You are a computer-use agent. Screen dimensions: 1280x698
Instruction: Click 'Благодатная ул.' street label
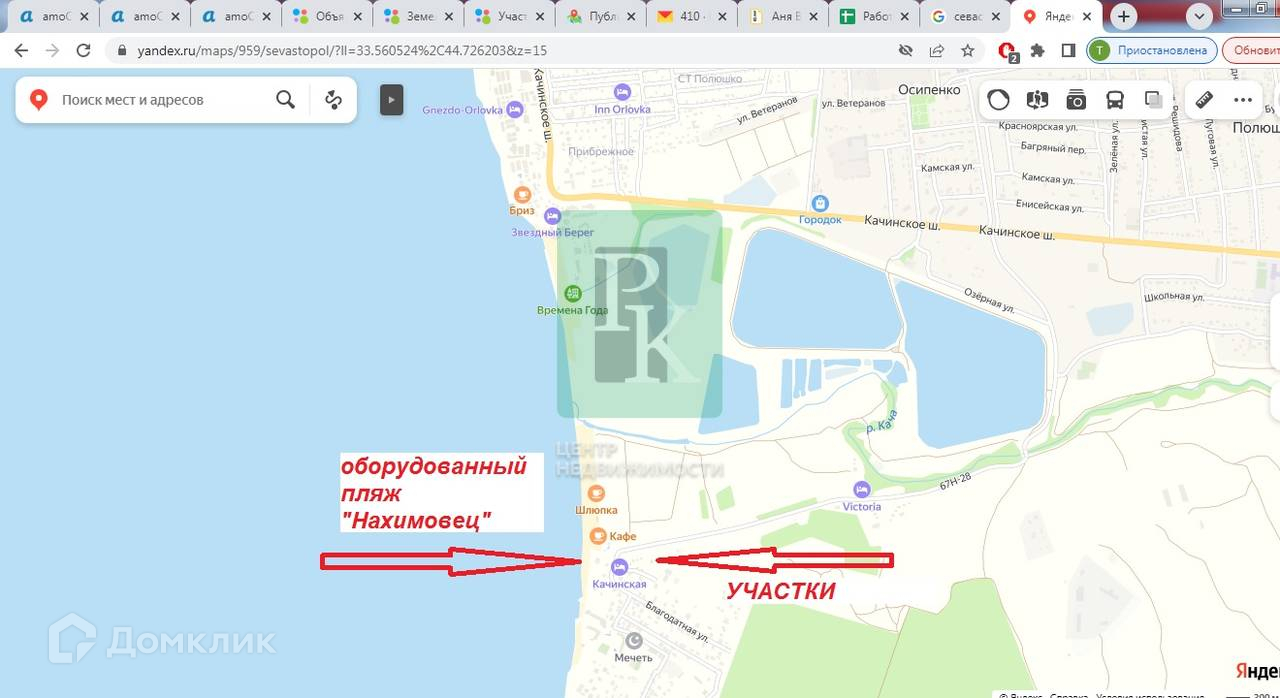pos(678,621)
